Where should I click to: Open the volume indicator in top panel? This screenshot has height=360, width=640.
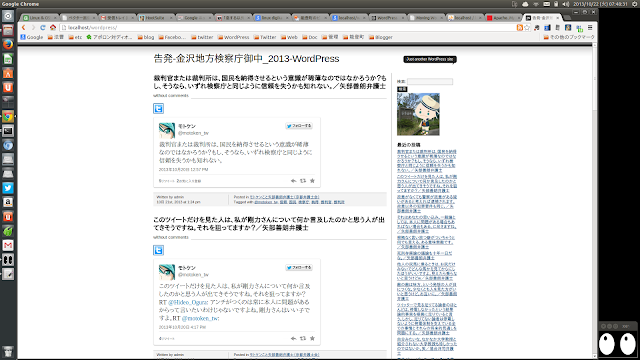coord(565,4)
